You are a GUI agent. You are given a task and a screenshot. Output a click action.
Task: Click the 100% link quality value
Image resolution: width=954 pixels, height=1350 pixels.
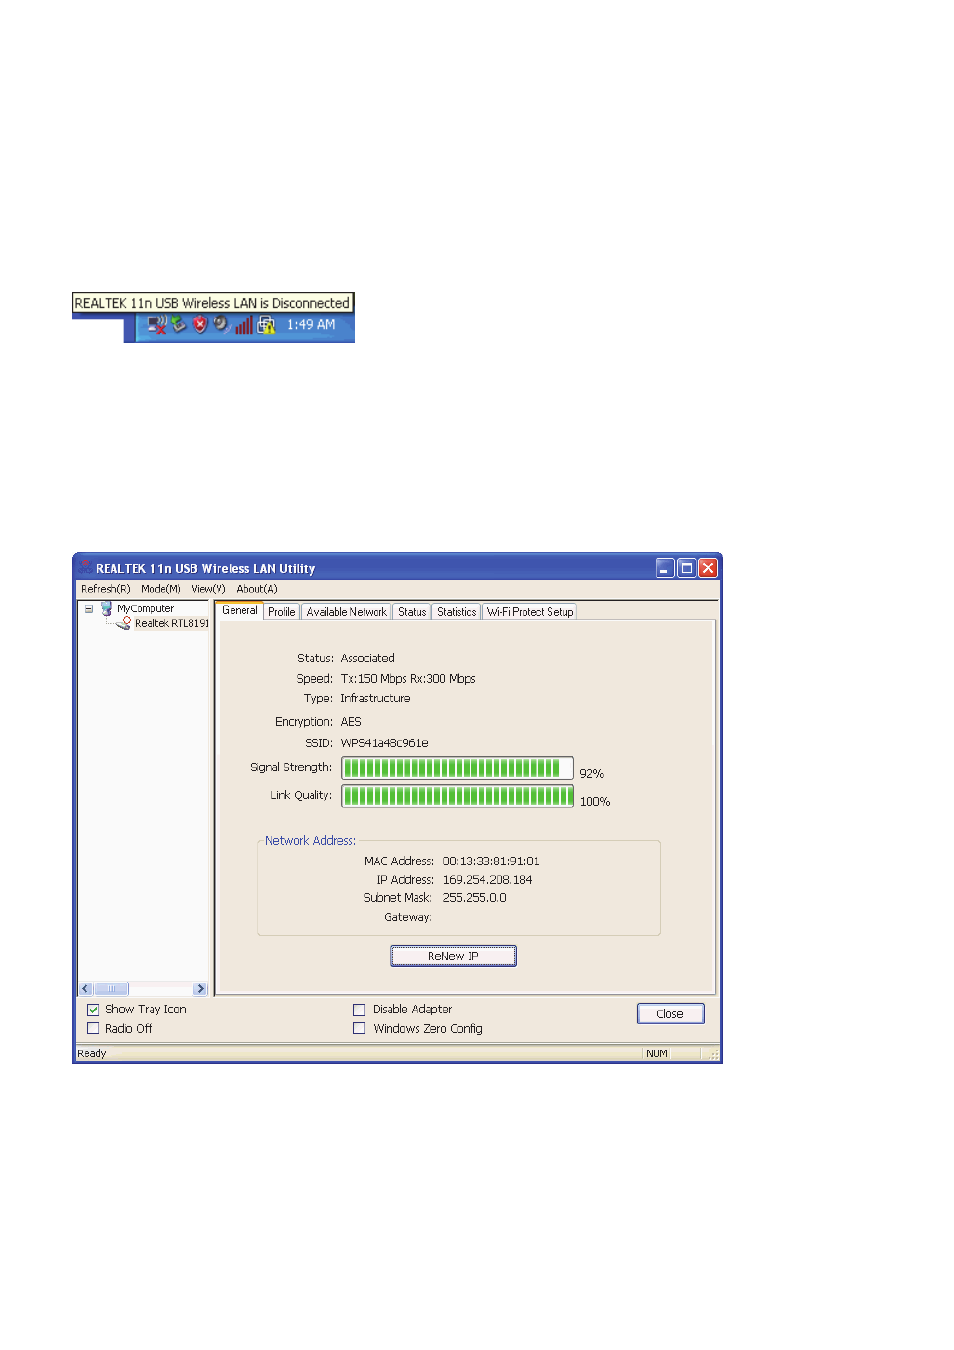(x=595, y=802)
